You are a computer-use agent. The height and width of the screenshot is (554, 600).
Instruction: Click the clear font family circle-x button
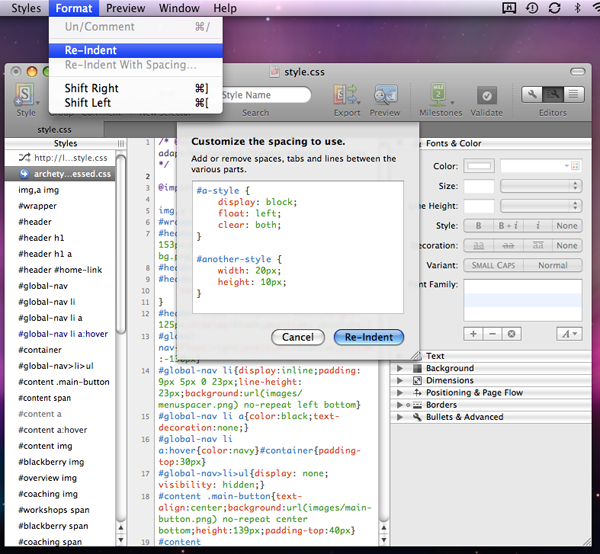tap(512, 334)
